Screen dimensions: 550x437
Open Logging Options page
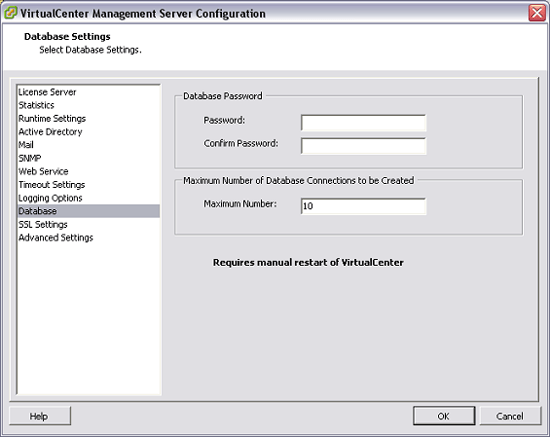[50, 198]
